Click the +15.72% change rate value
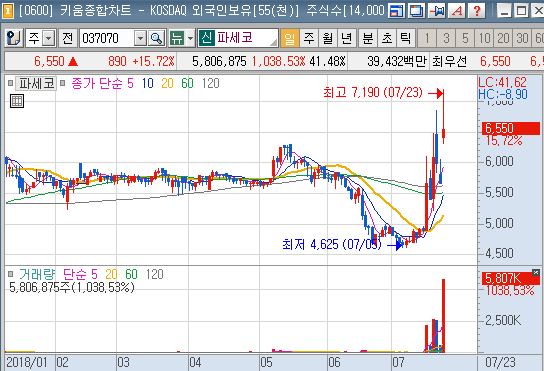The image size is (544, 371). [153, 62]
